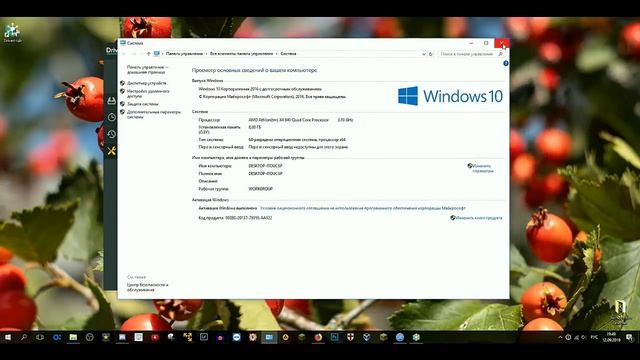The image size is (640, 360).
Task: Refresh the System control panel page
Action: tap(431, 54)
